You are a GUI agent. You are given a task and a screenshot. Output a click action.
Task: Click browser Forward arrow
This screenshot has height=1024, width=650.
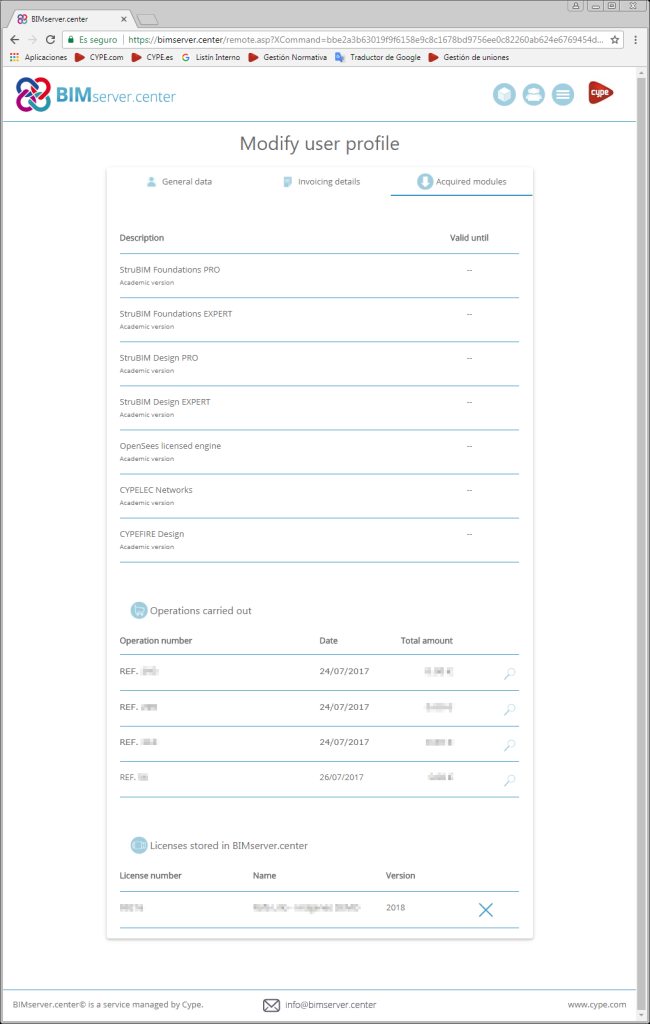pos(33,40)
